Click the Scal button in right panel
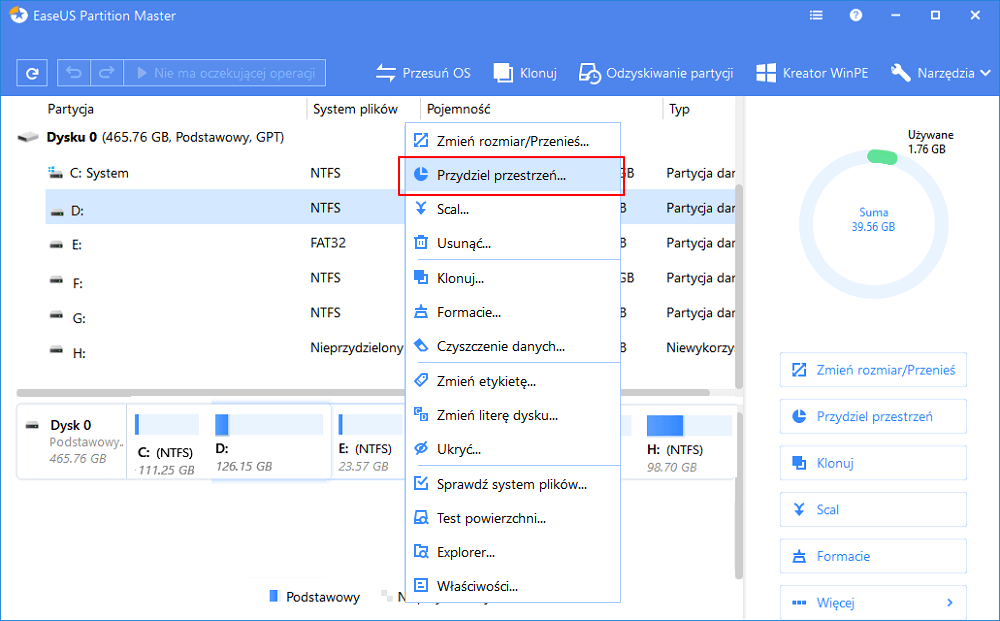Viewport: 1000px width, 621px height. [873, 509]
